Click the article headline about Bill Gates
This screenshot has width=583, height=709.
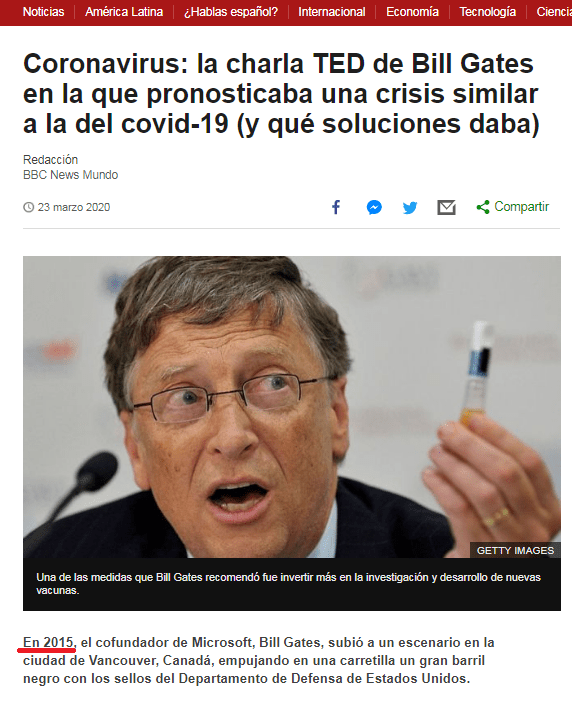(x=281, y=94)
